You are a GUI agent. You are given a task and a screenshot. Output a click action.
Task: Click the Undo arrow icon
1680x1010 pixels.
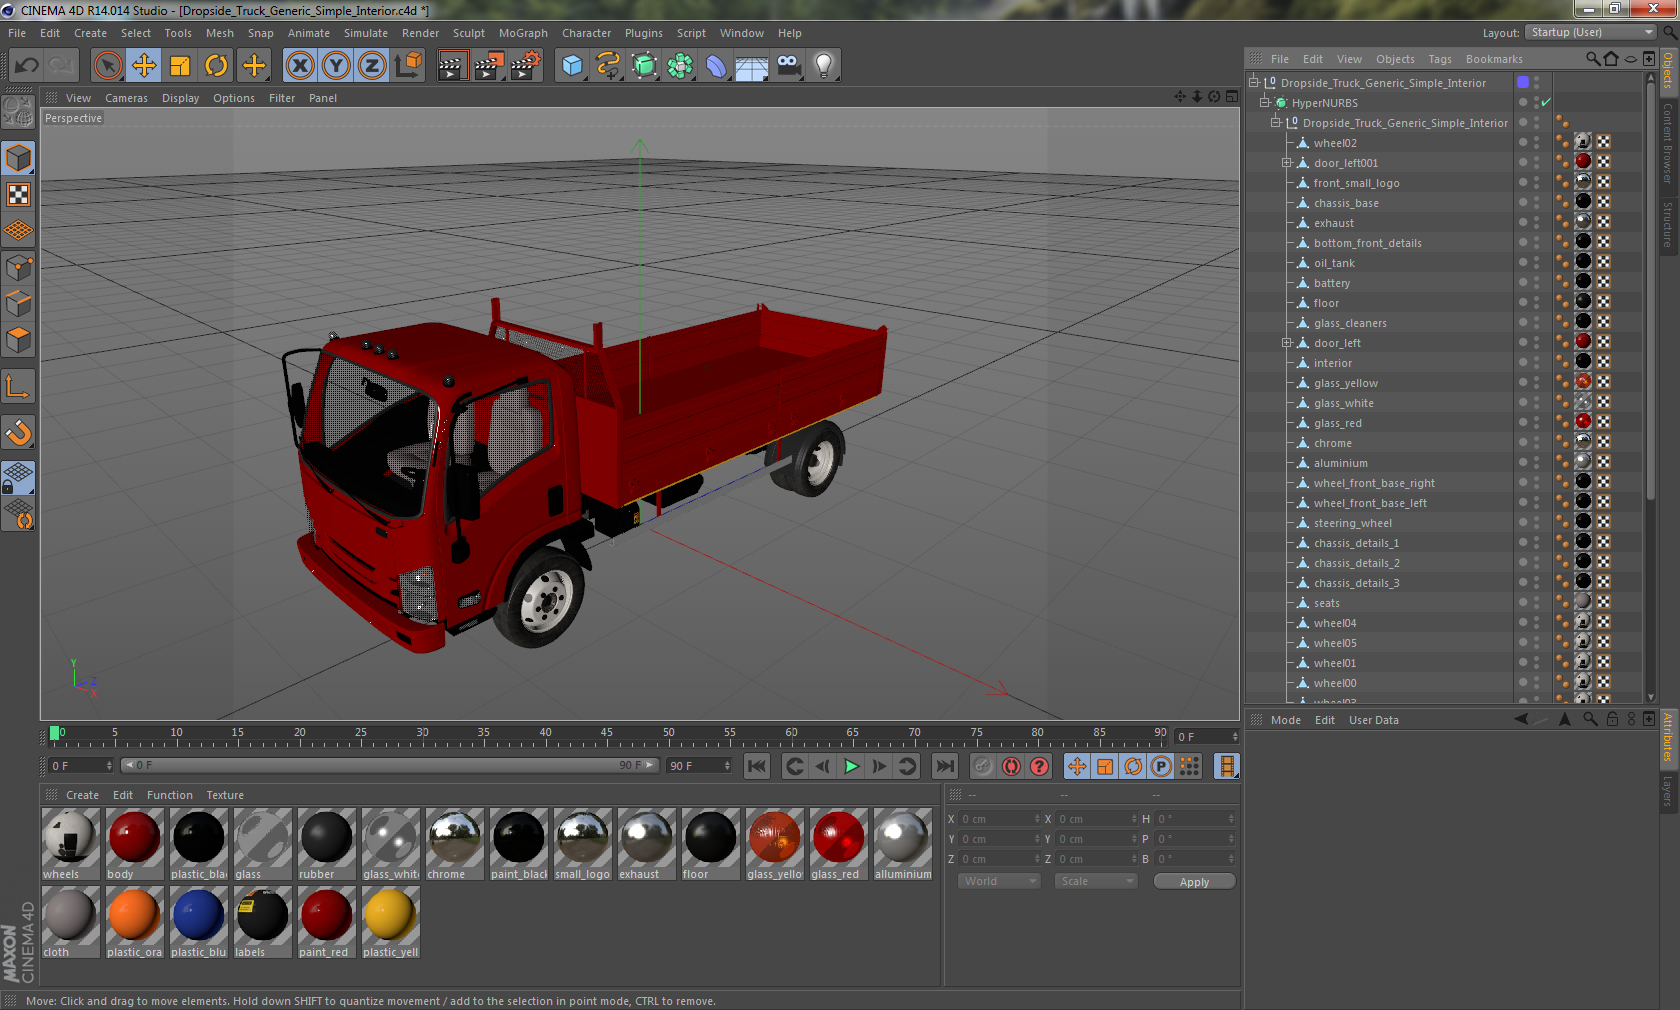click(27, 66)
